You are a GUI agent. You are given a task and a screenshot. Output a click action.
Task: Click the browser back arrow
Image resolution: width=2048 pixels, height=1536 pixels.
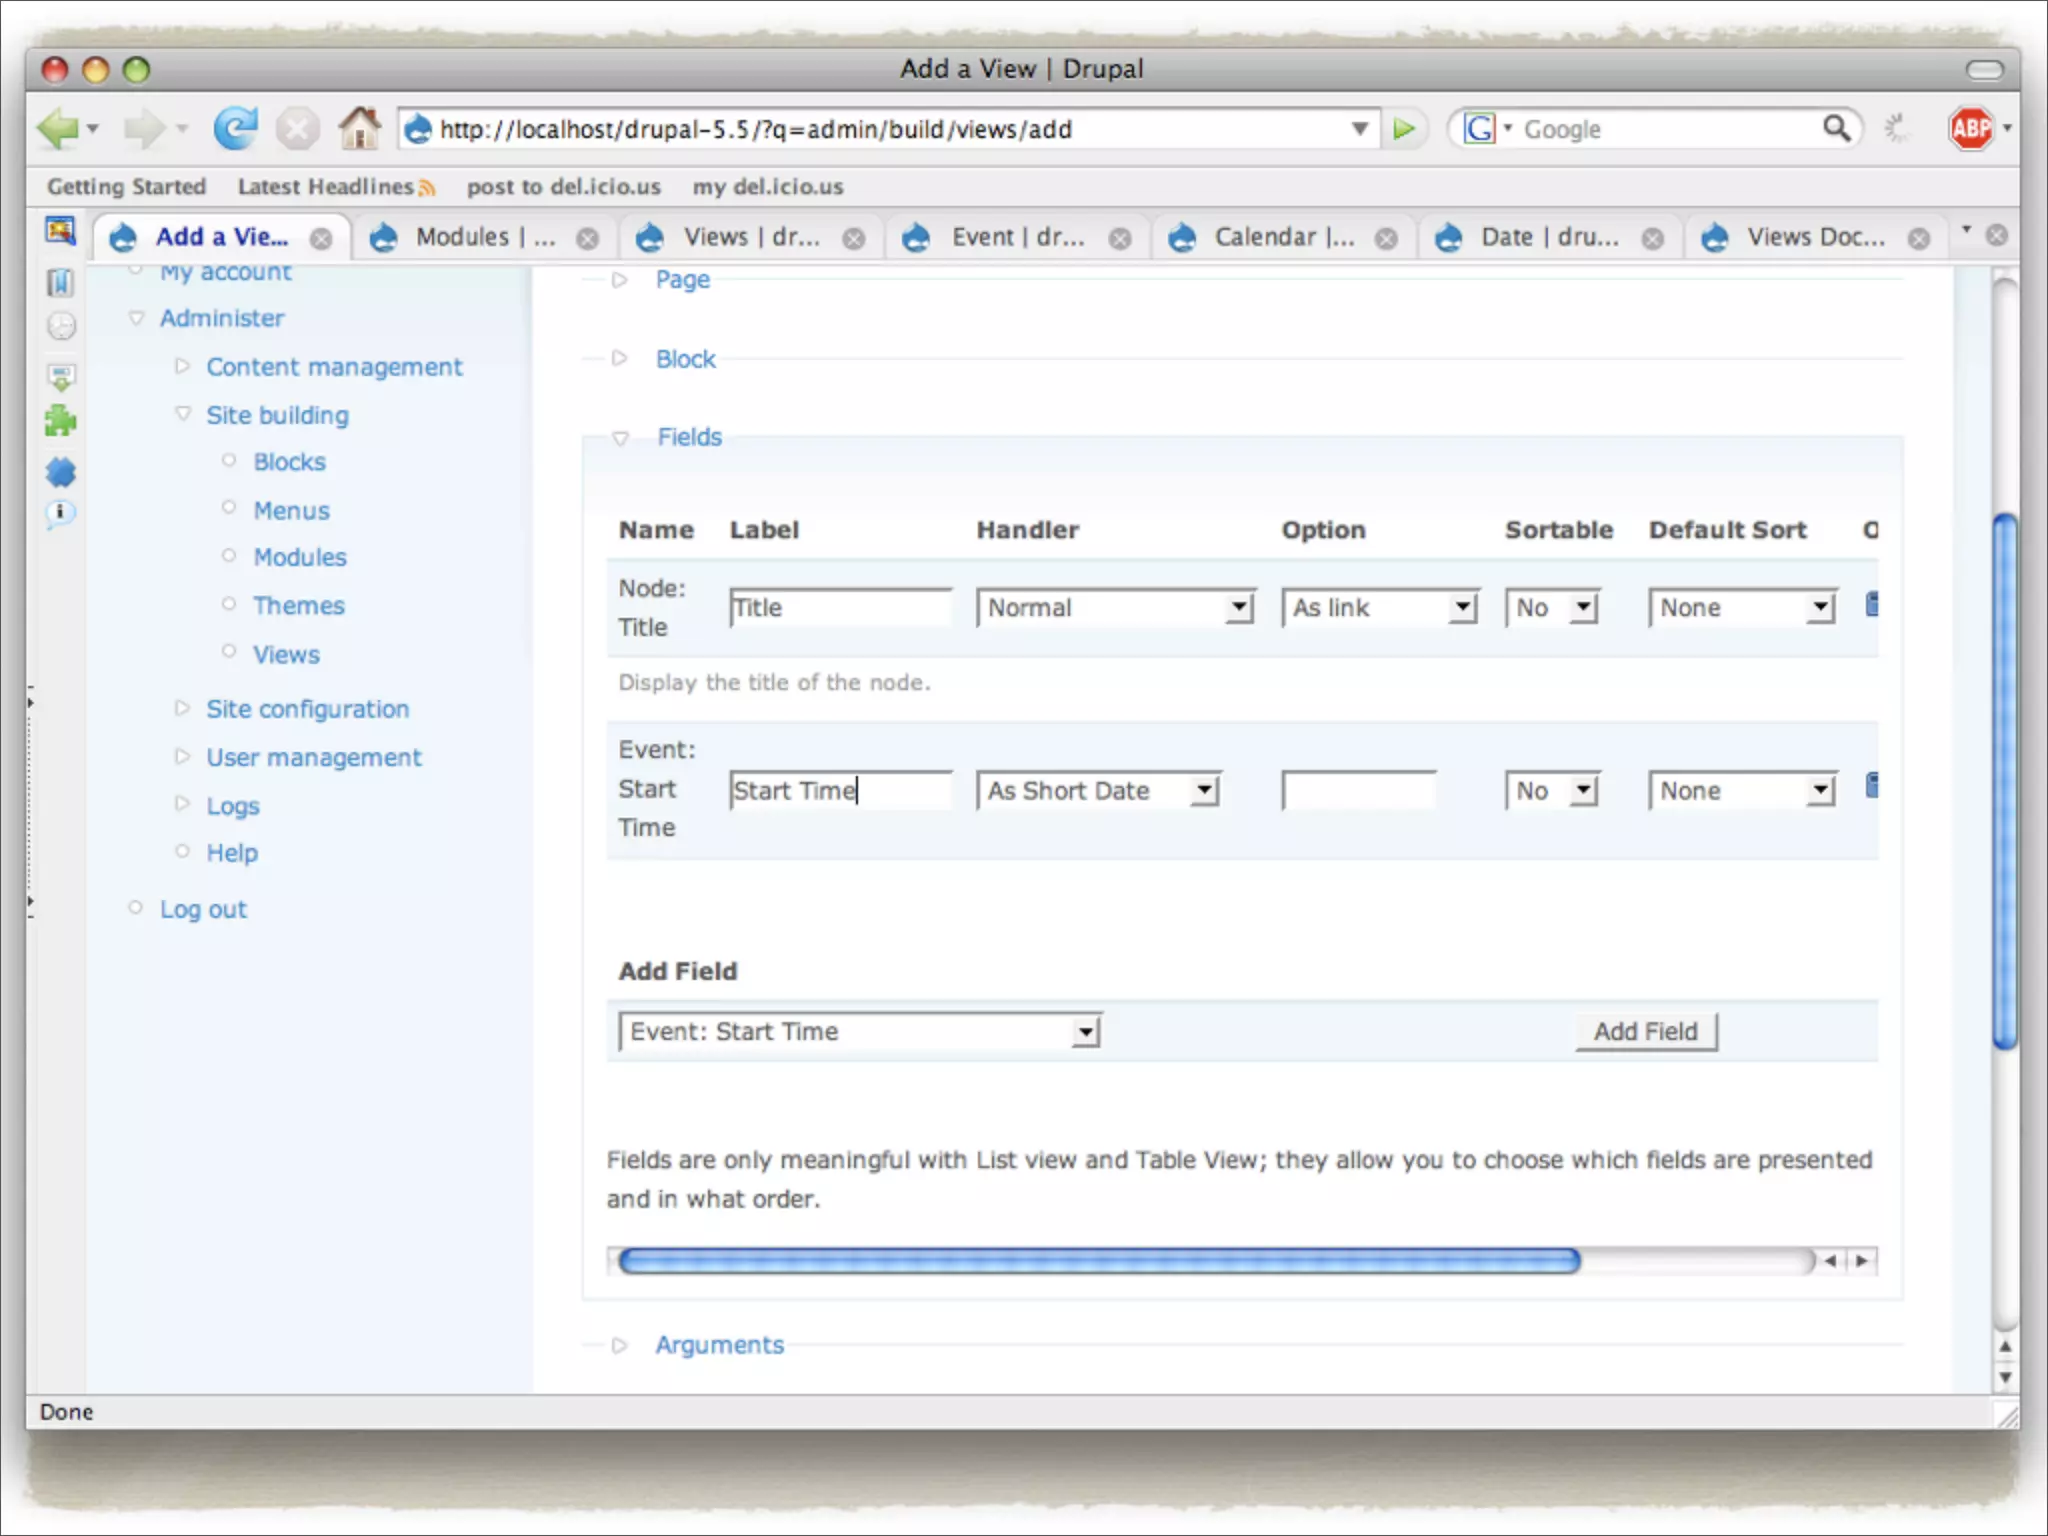click(57, 129)
